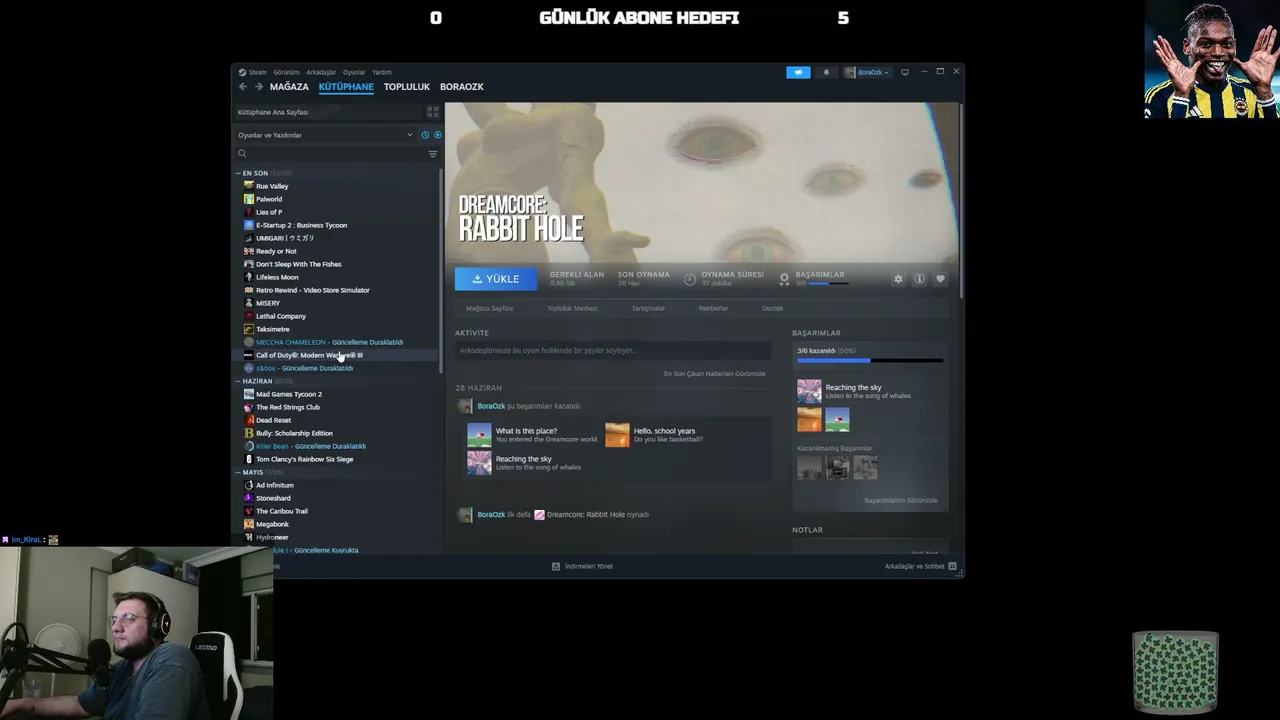Click the blue announcements megaphone icon
Viewport: 1280px width, 720px height.
[798, 72]
